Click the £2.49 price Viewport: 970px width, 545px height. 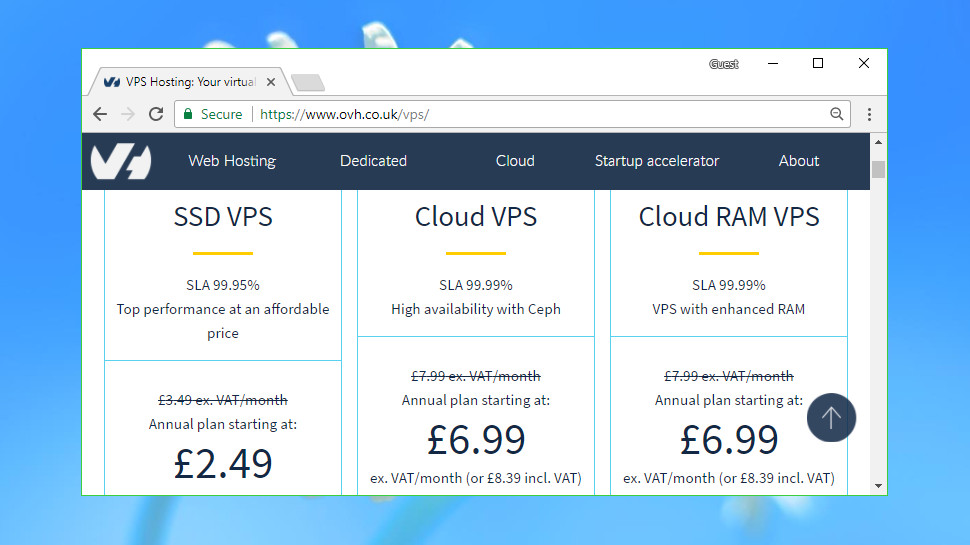[223, 464]
